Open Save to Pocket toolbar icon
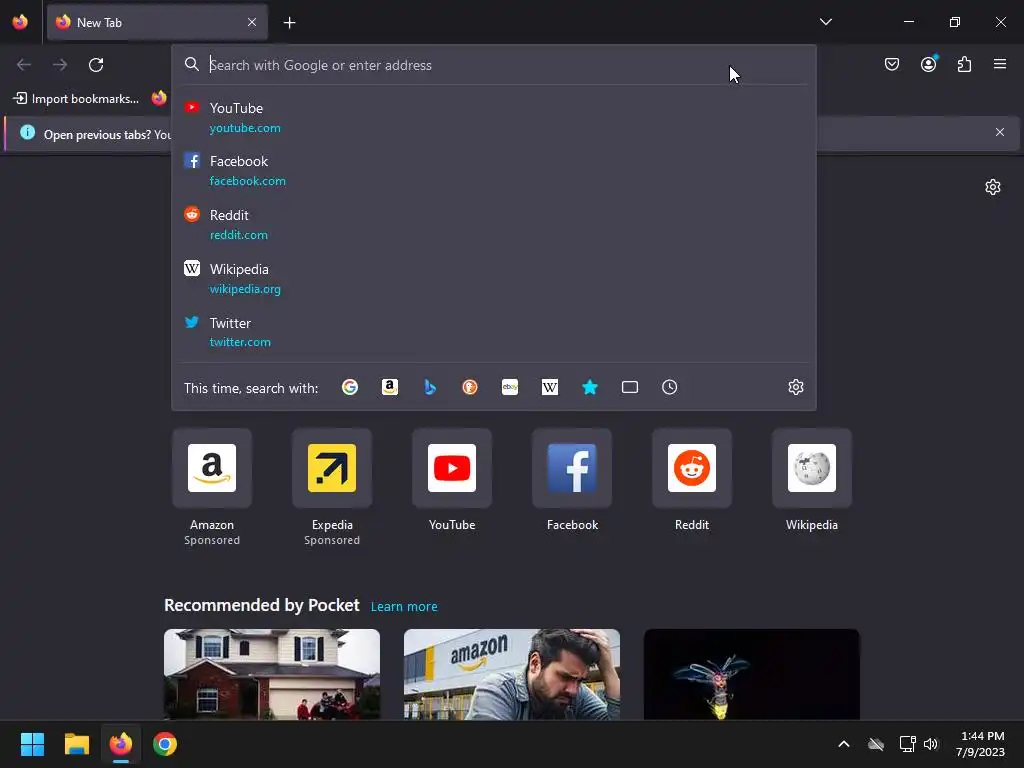The width and height of the screenshot is (1024, 768). pos(892,64)
